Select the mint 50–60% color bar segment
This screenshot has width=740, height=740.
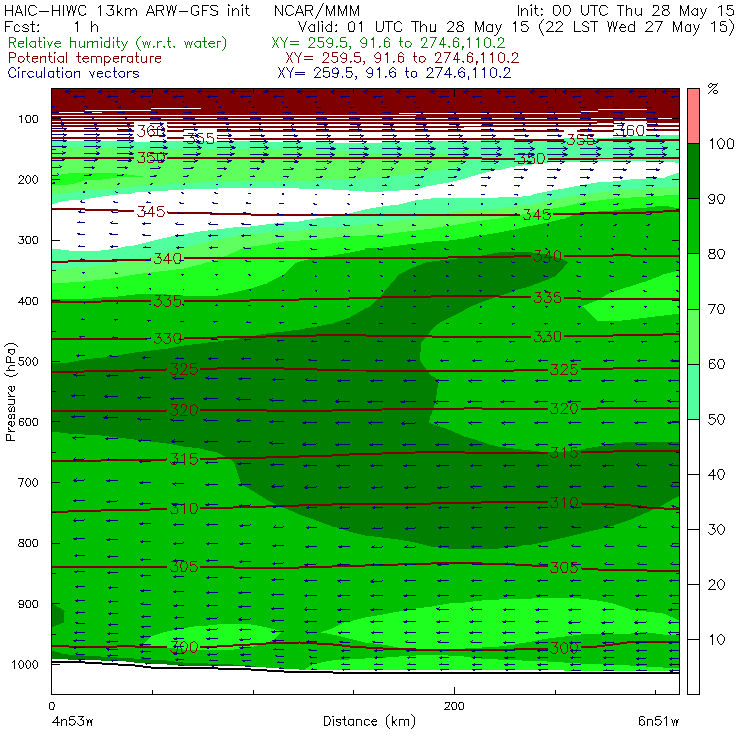point(693,392)
